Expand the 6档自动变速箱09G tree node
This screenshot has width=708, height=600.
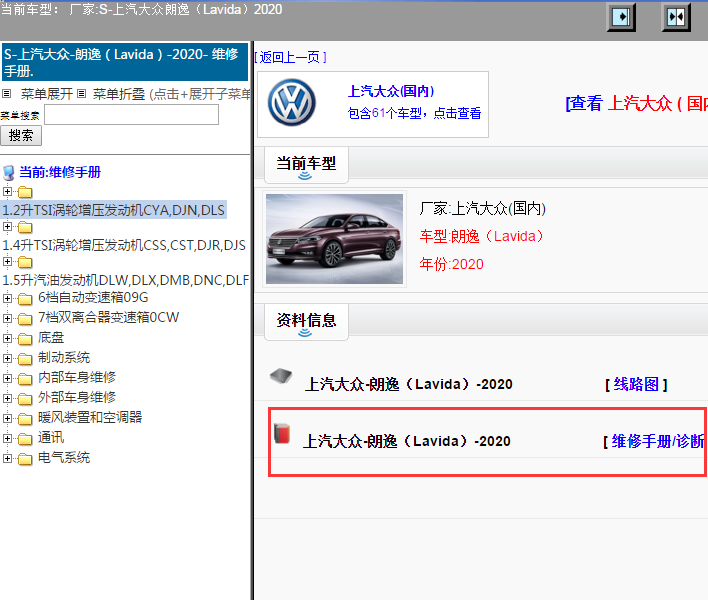coord(8,298)
